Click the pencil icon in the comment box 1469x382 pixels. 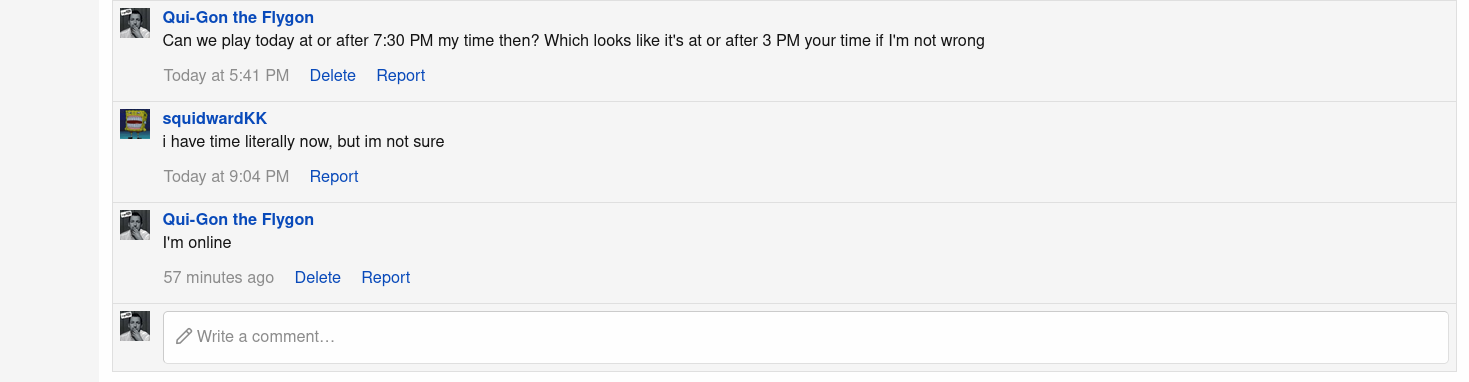point(183,336)
